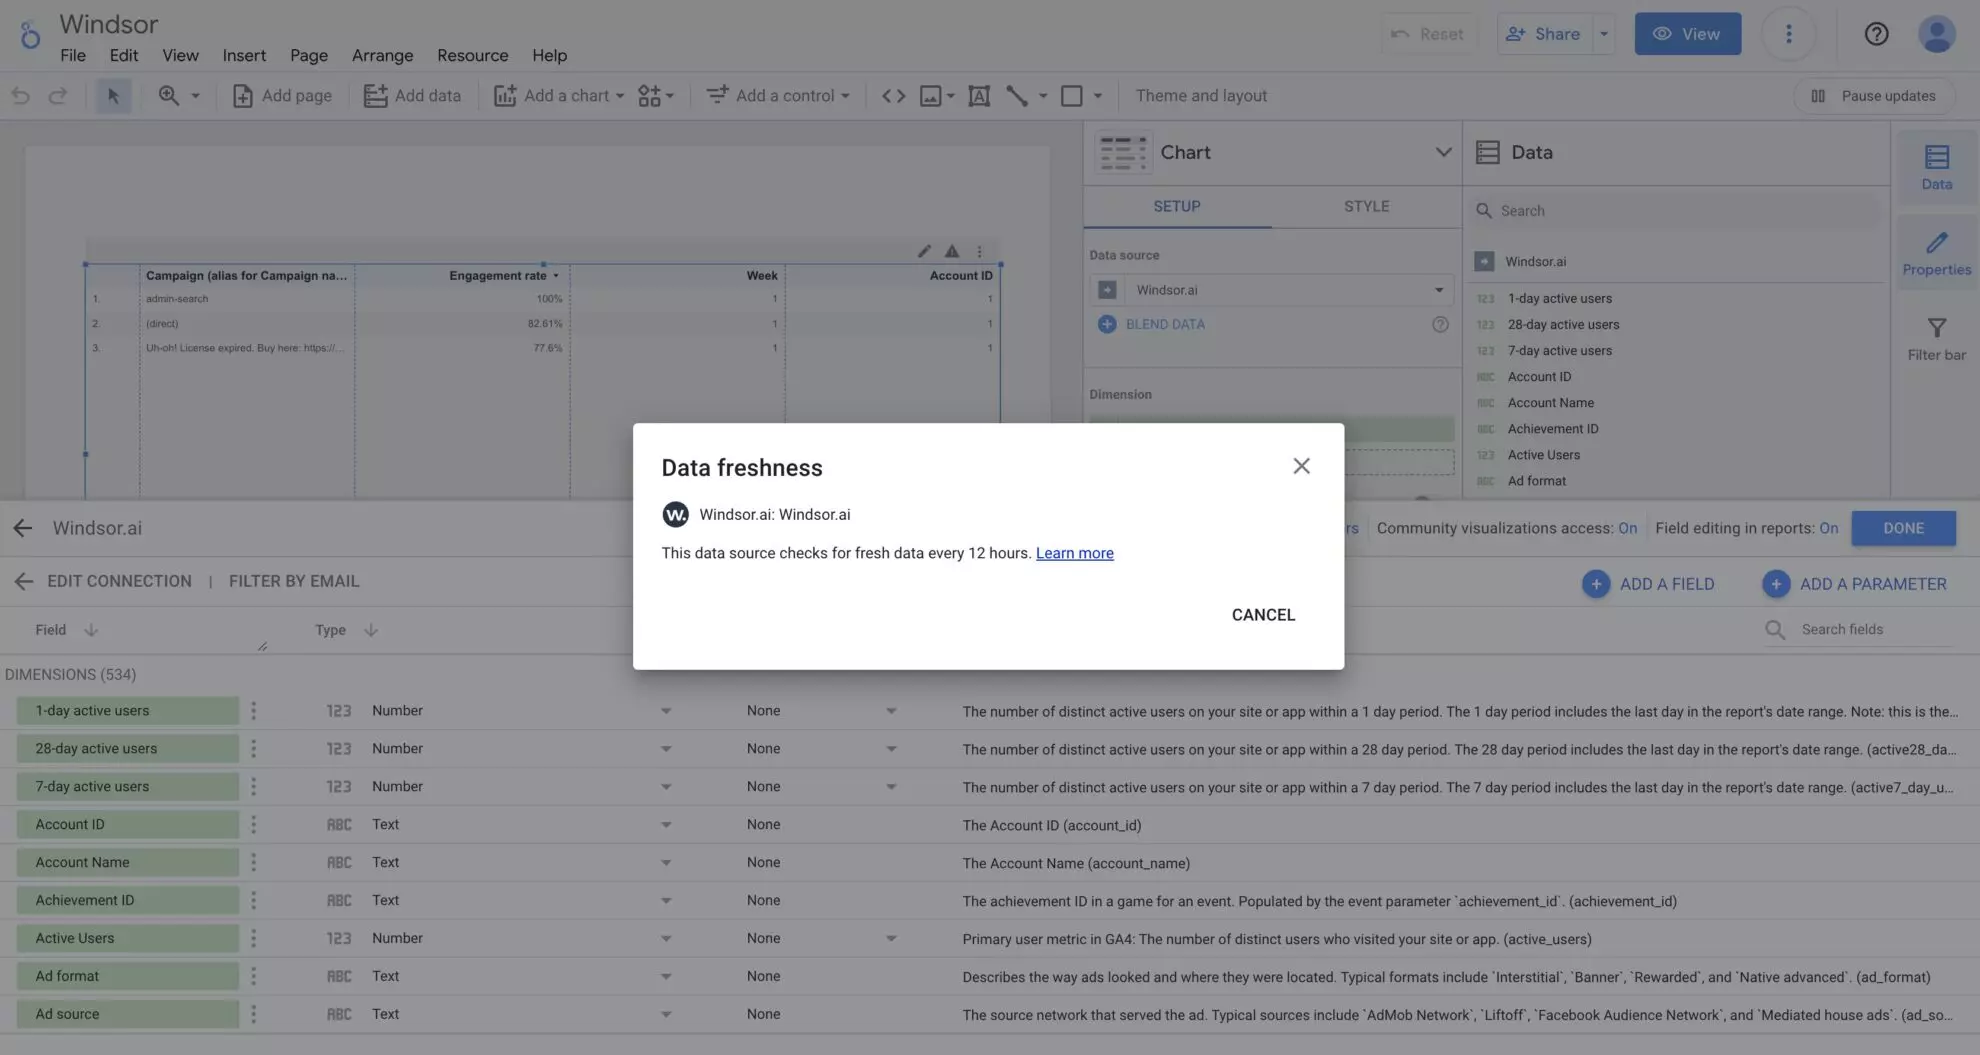This screenshot has width=1980, height=1055.
Task: Open the File menu
Action: coord(73,56)
